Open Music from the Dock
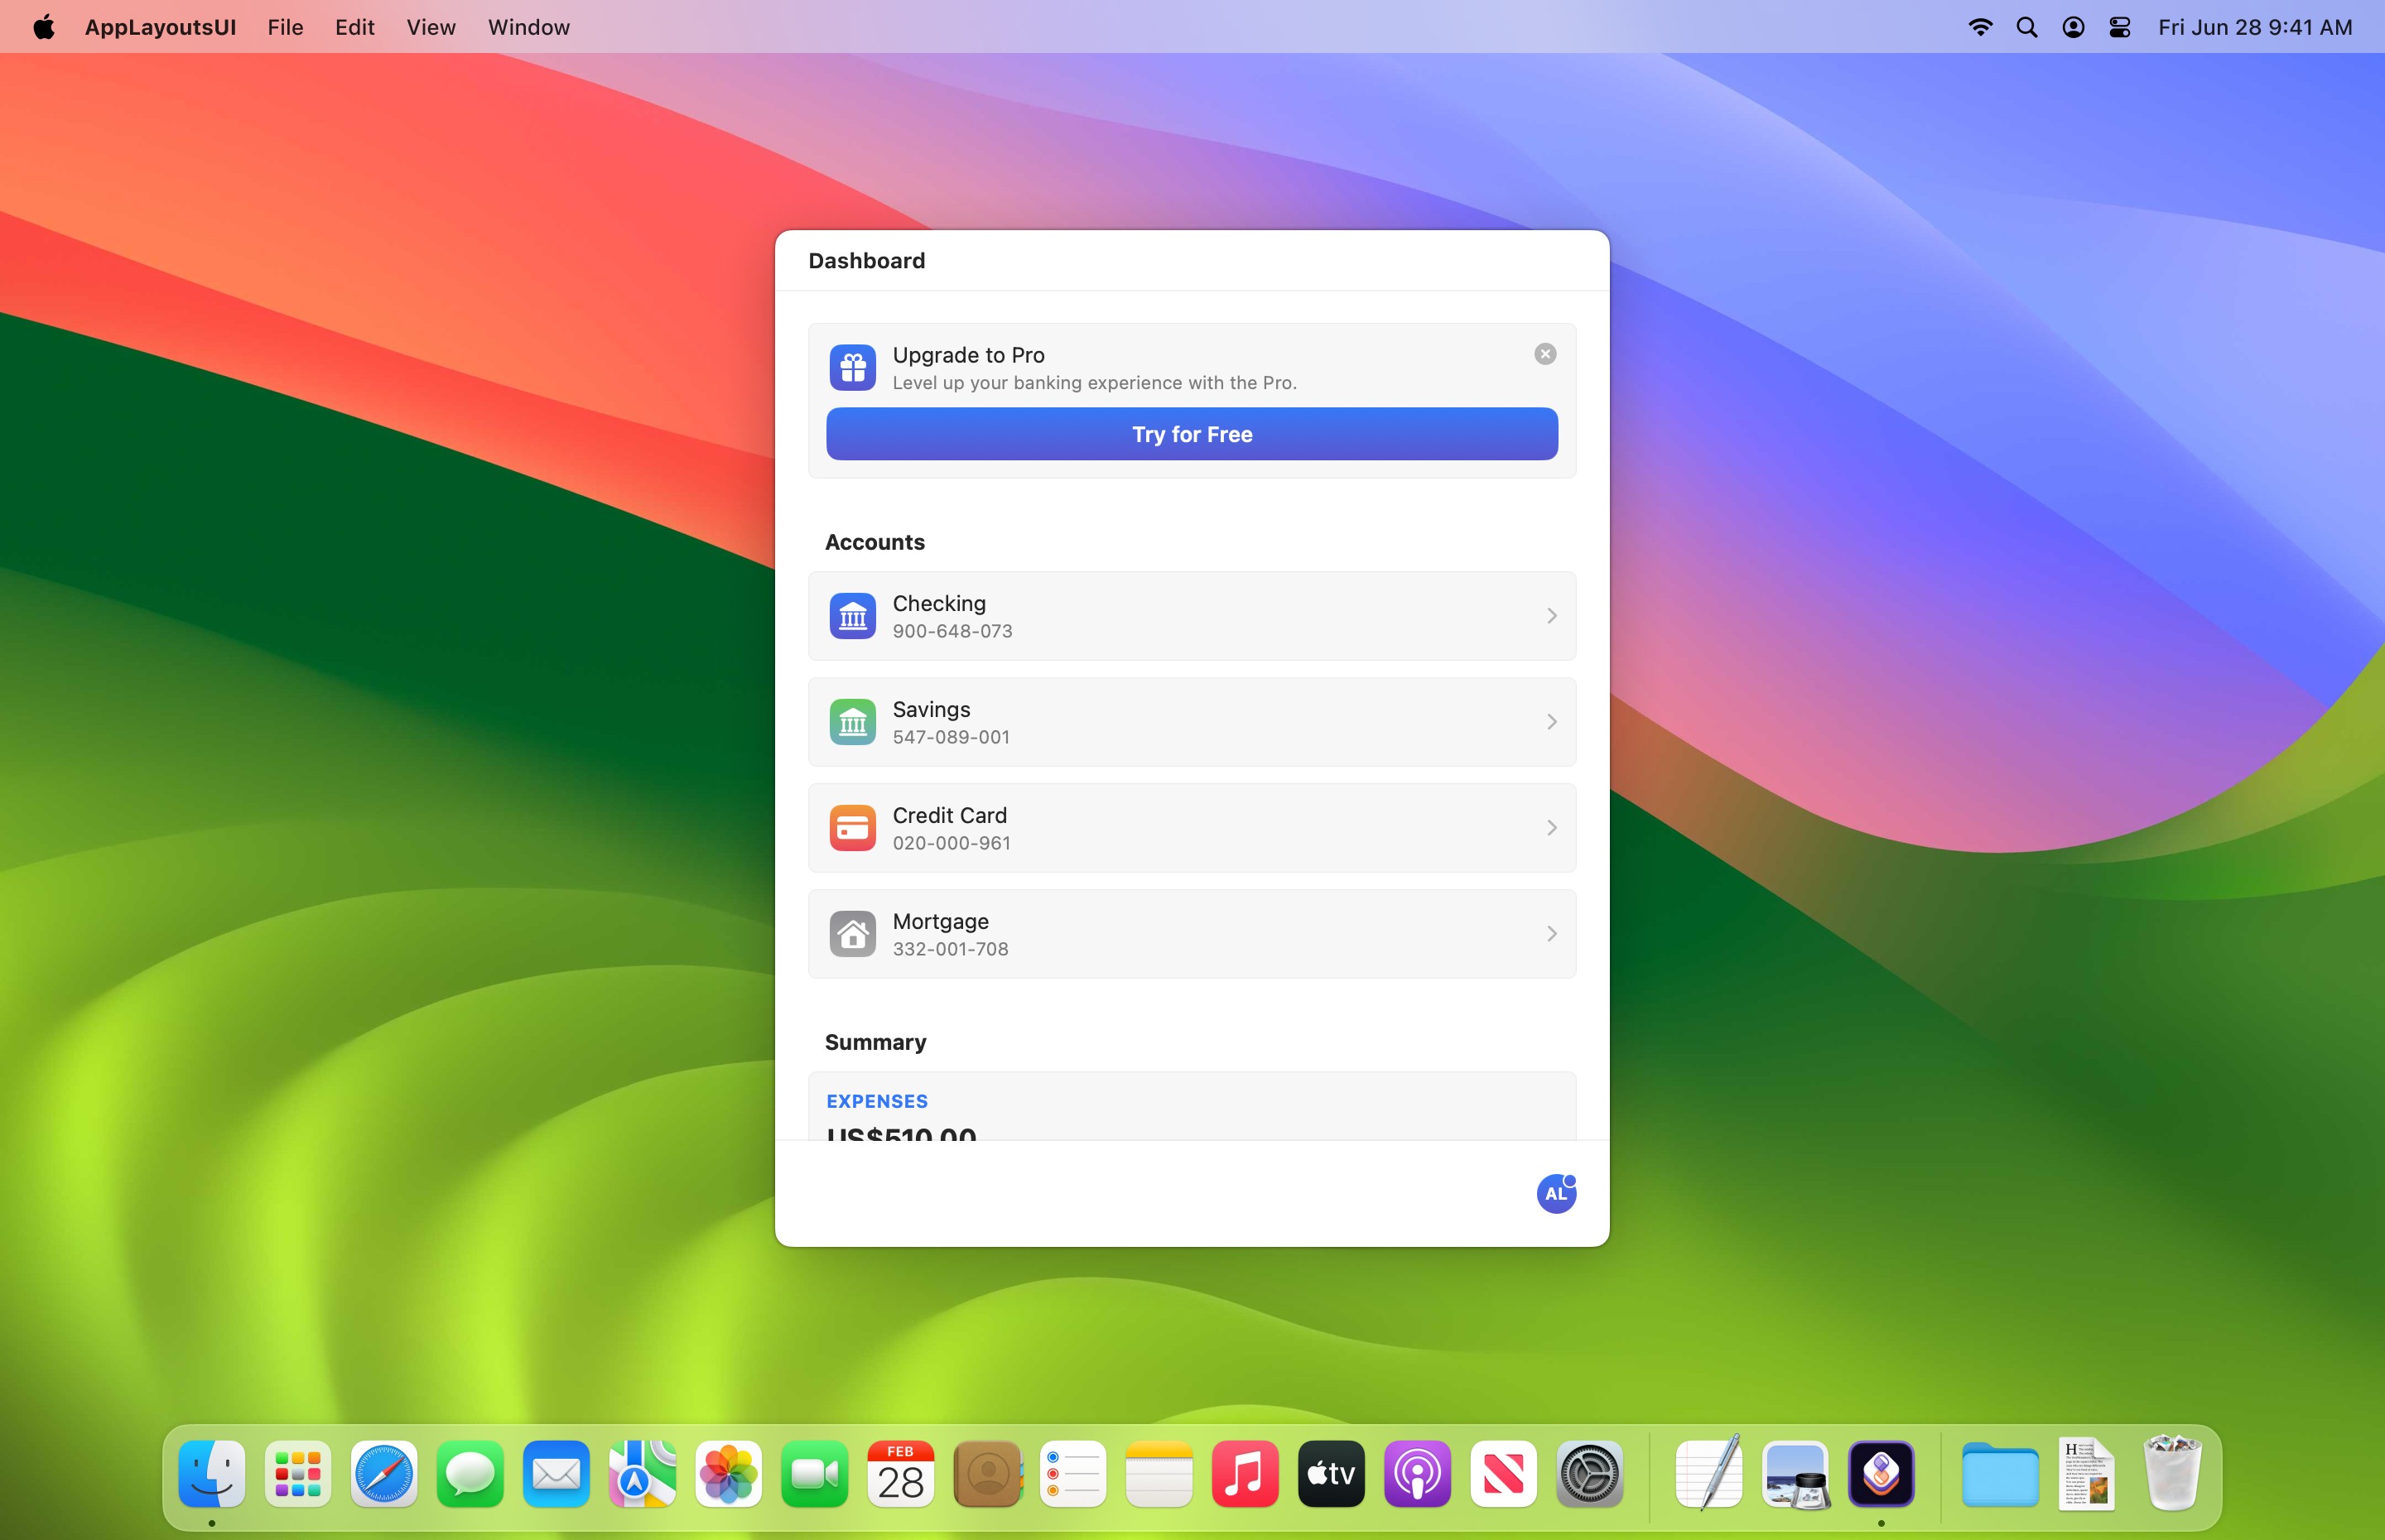2385x1540 pixels. pyautogui.click(x=1245, y=1473)
